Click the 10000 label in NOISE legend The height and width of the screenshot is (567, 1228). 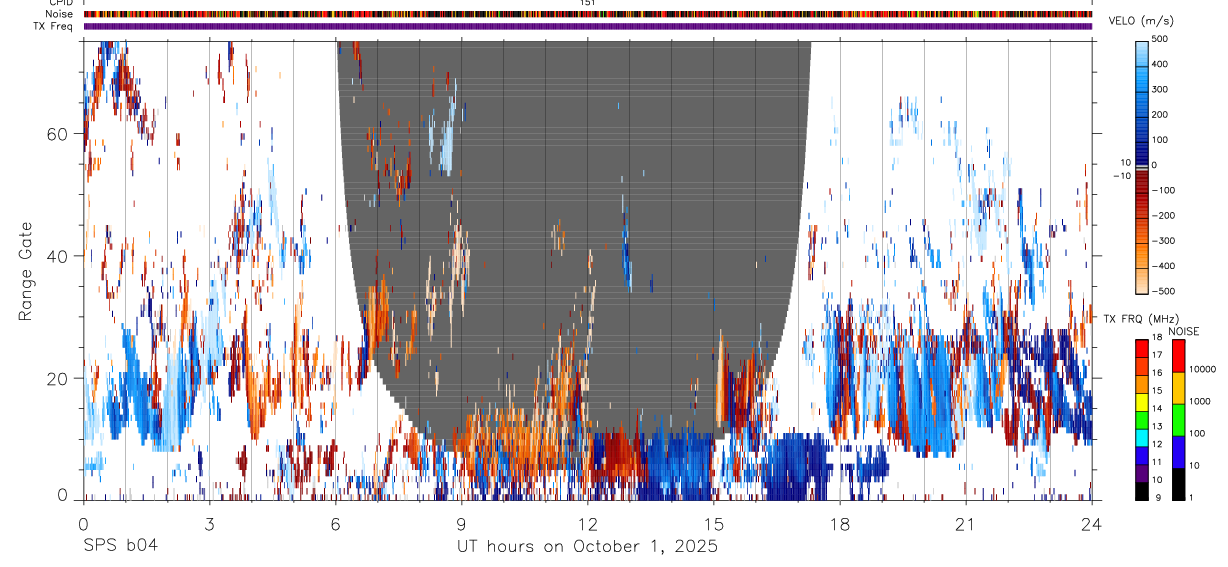[x=1201, y=370]
